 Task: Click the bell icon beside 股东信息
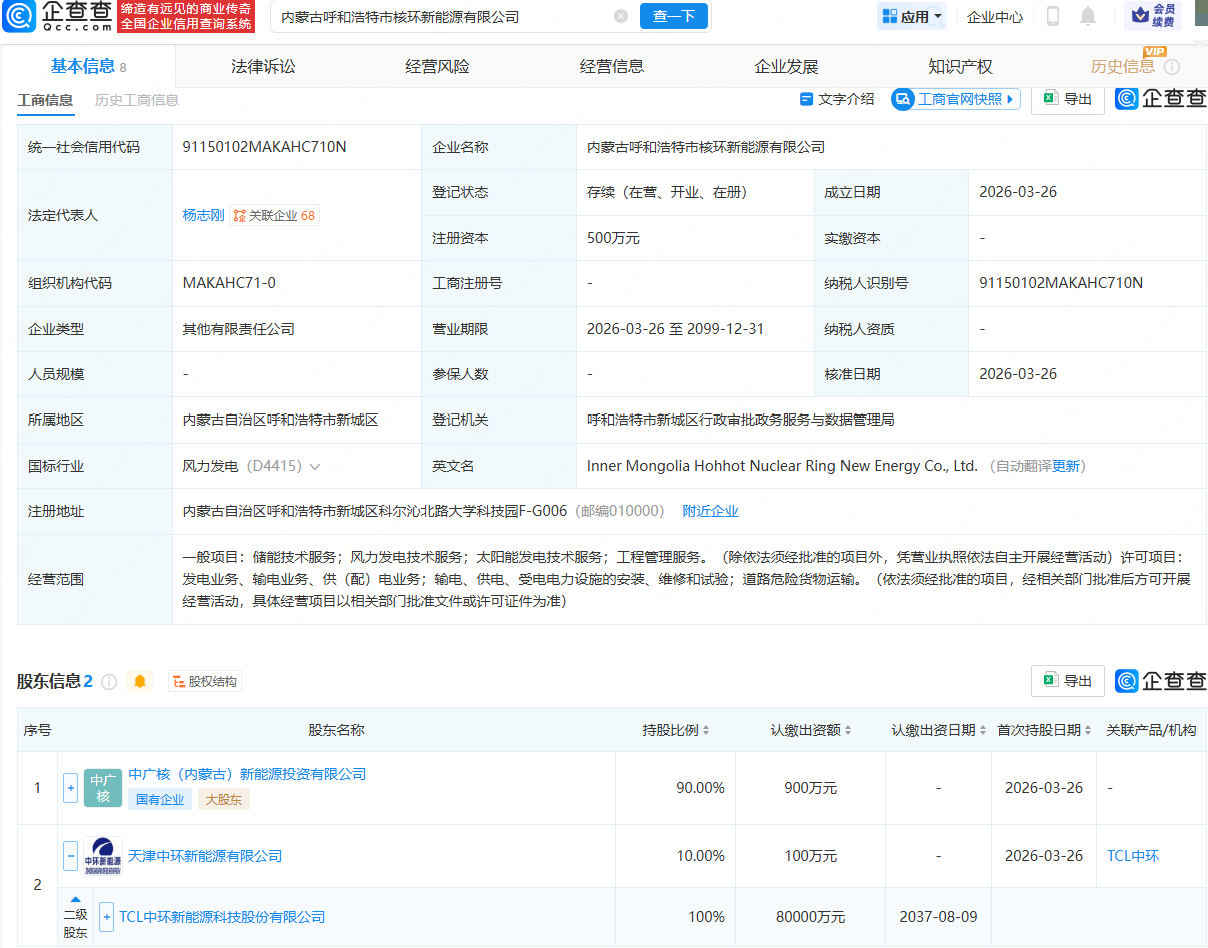pos(140,681)
